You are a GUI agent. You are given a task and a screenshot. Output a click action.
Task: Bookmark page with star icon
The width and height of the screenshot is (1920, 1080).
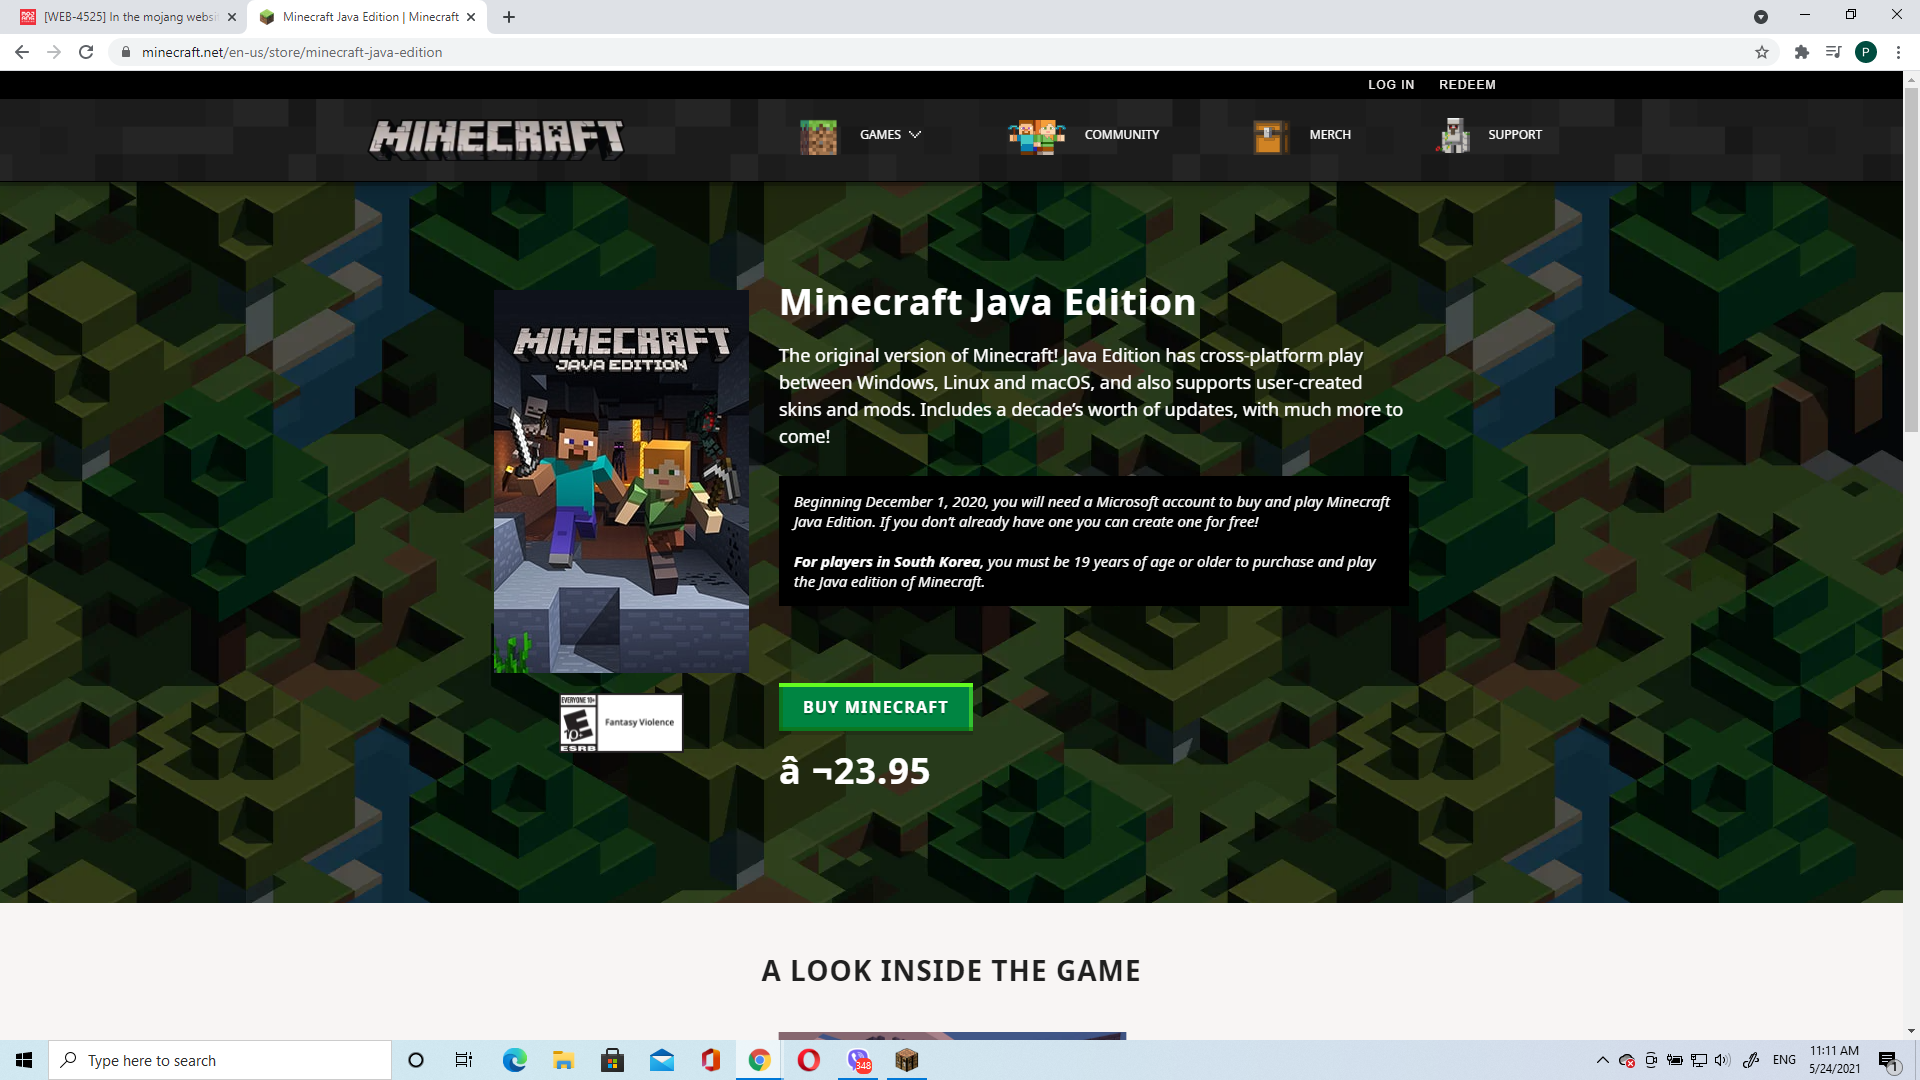(x=1762, y=52)
